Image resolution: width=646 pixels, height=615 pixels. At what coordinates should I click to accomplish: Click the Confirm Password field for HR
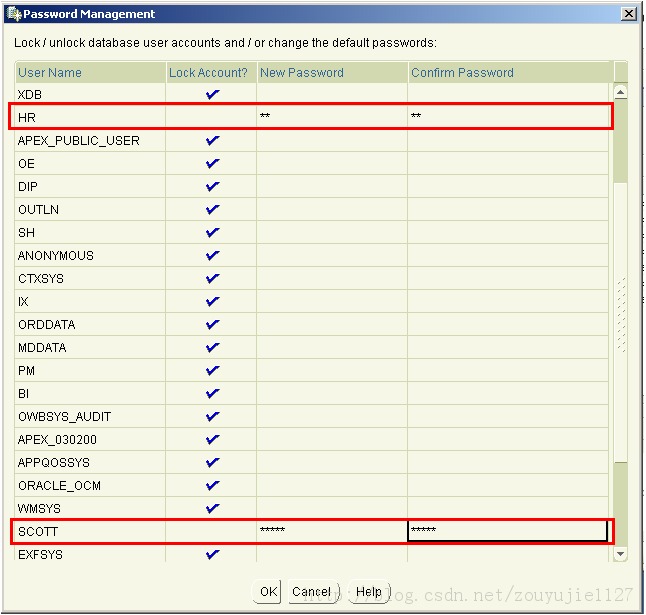(x=508, y=117)
